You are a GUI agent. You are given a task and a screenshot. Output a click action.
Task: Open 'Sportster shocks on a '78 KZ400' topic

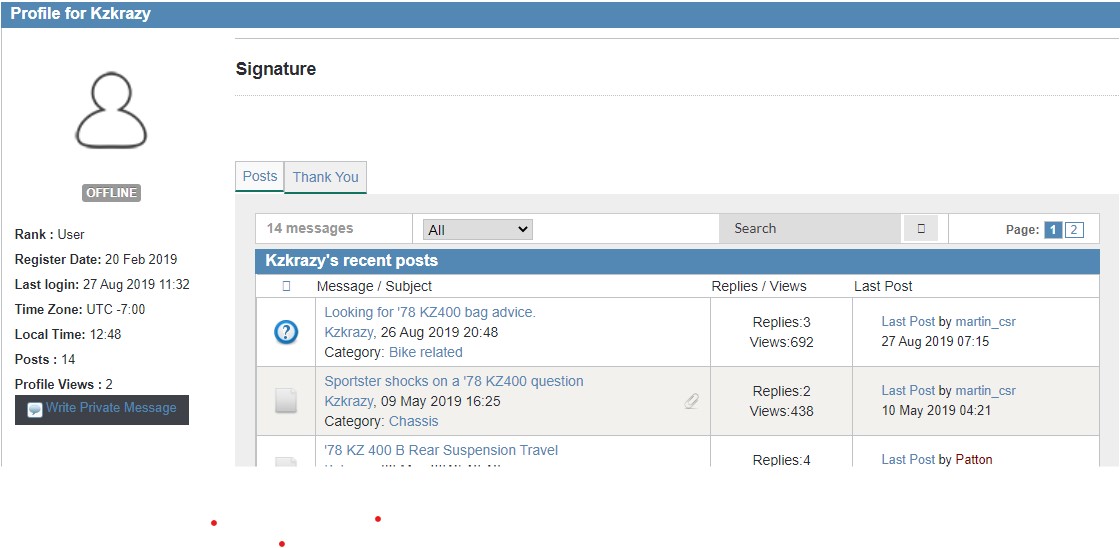point(454,381)
